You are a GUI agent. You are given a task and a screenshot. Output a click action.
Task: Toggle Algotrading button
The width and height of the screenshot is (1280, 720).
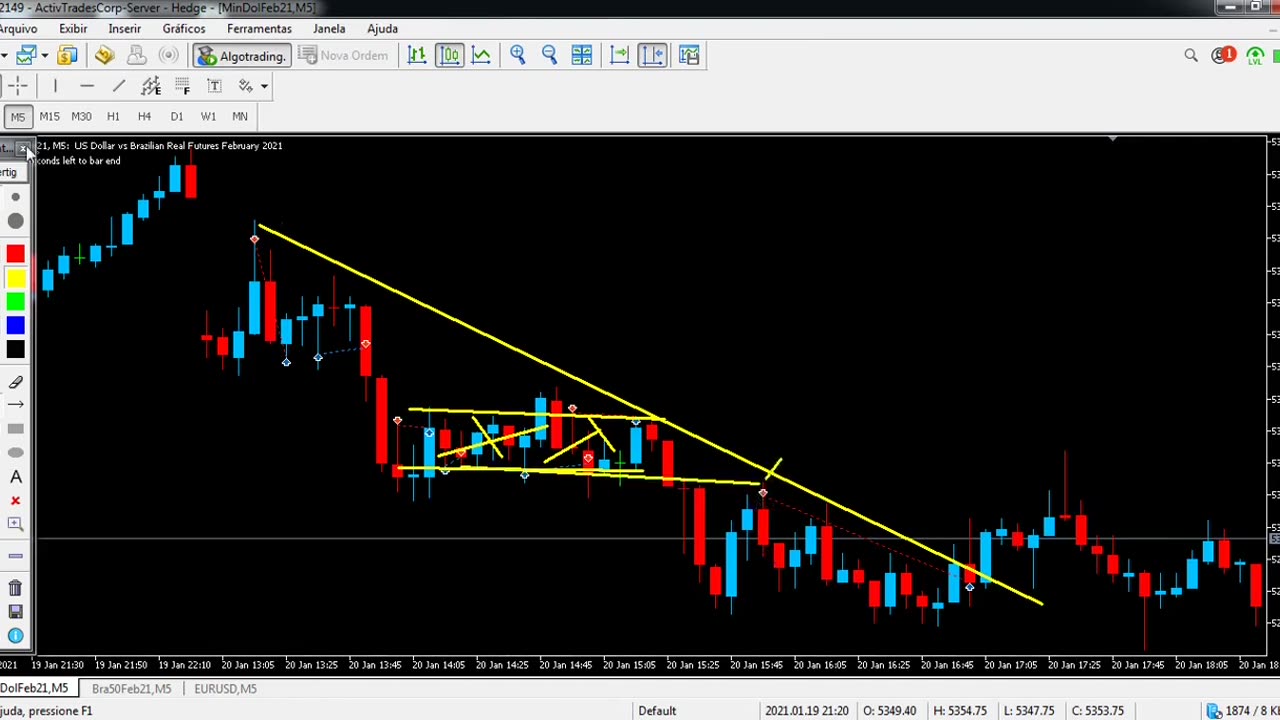point(242,55)
